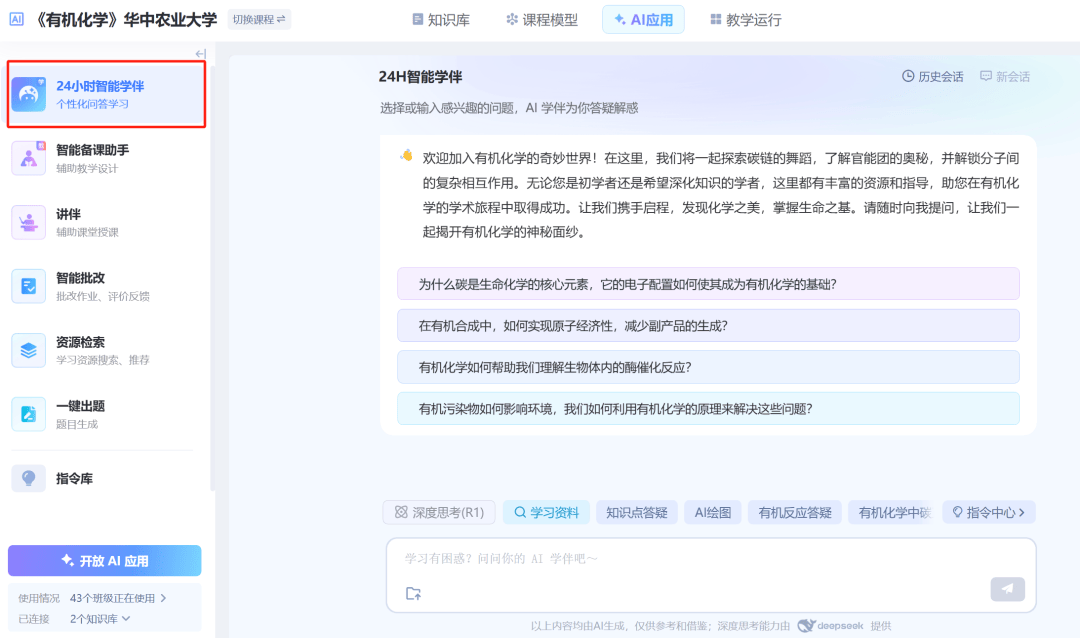Click the 智能批改 icon
Viewport: 1080px width, 638px height.
coord(29,286)
